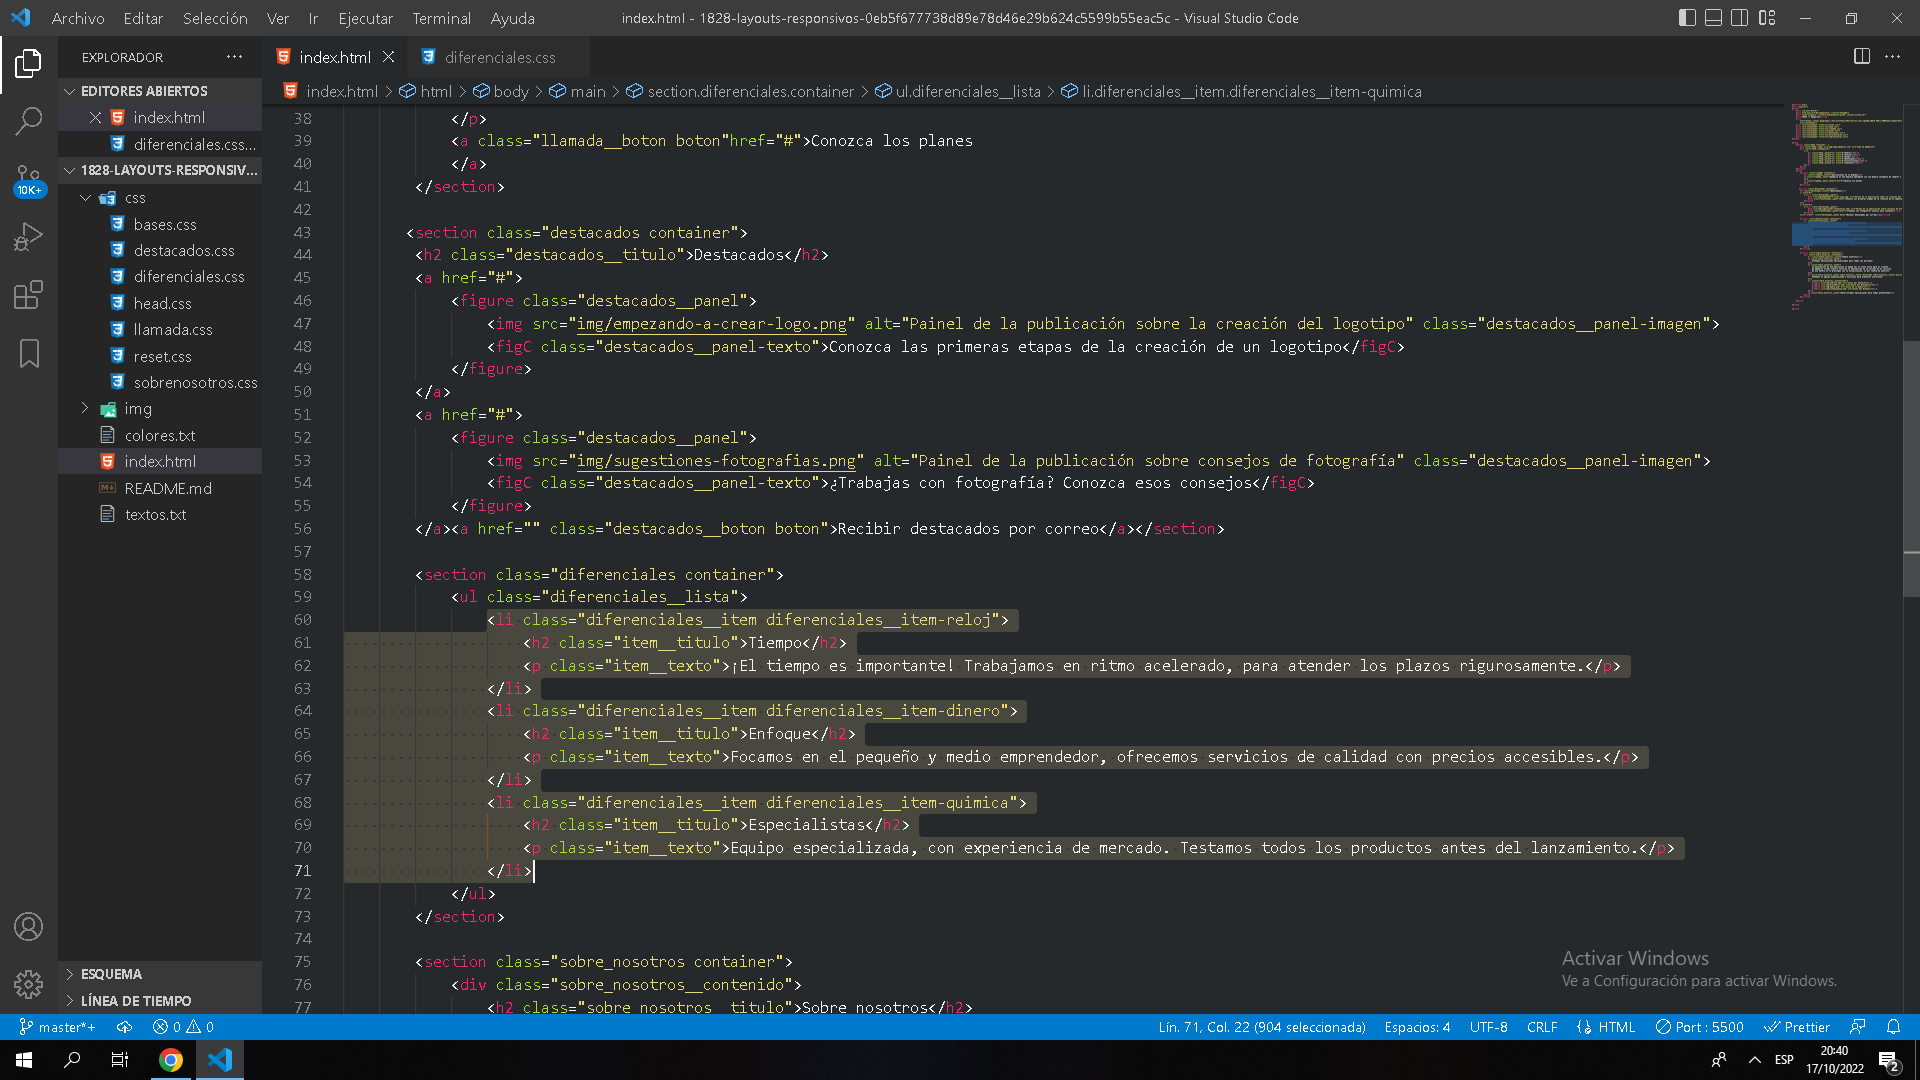Click breadcrumb section.diferenciales.container
Image resolution: width=1920 pixels, height=1080 pixels.
[x=740, y=91]
